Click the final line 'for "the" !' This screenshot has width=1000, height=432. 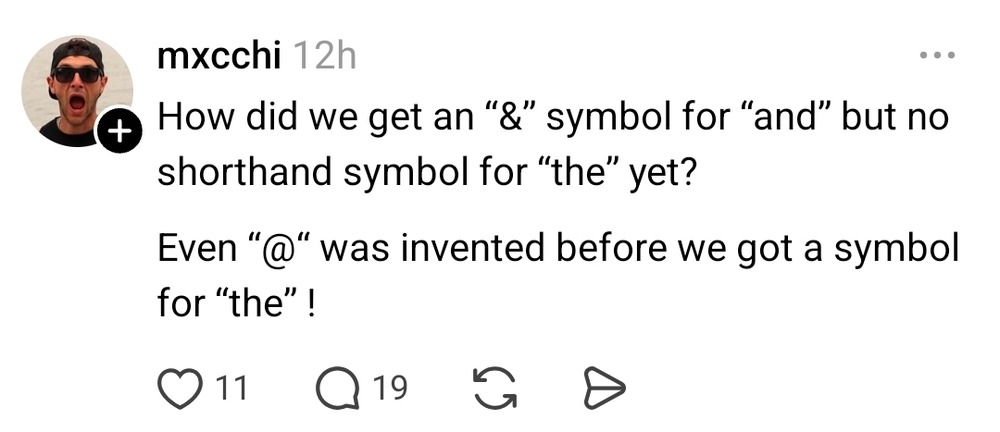coord(237,300)
